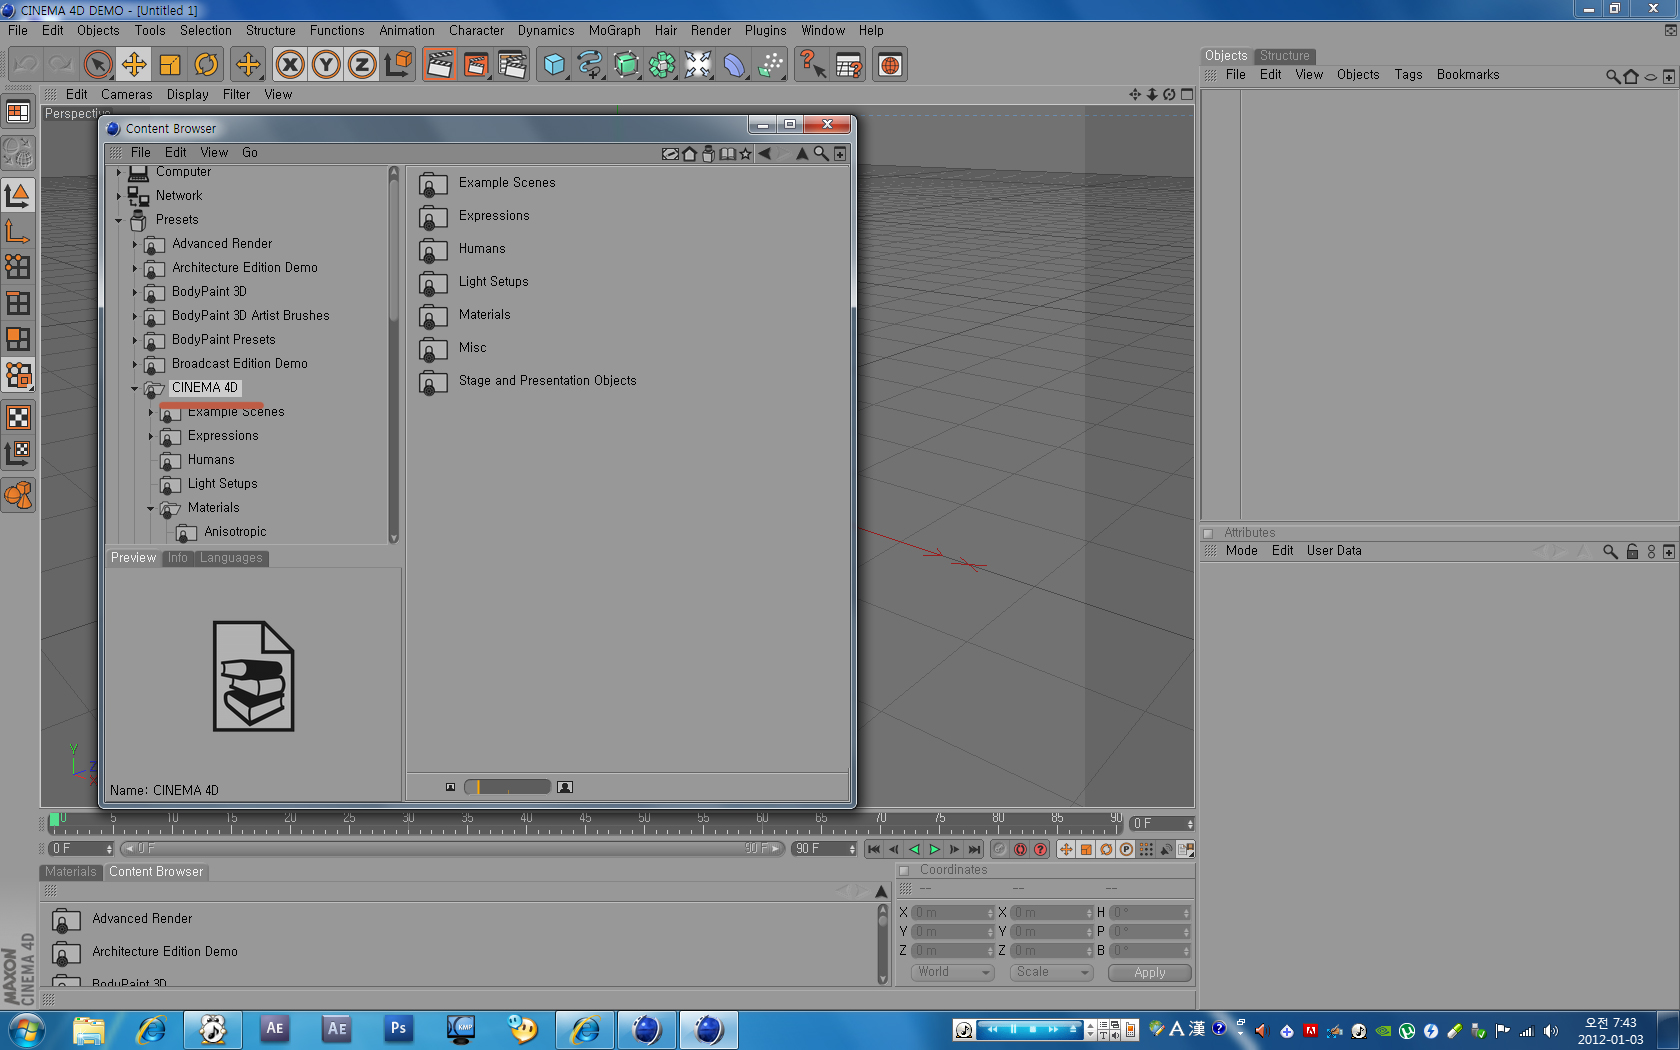
Task: Click the Undo arrow icon
Action: [26, 65]
